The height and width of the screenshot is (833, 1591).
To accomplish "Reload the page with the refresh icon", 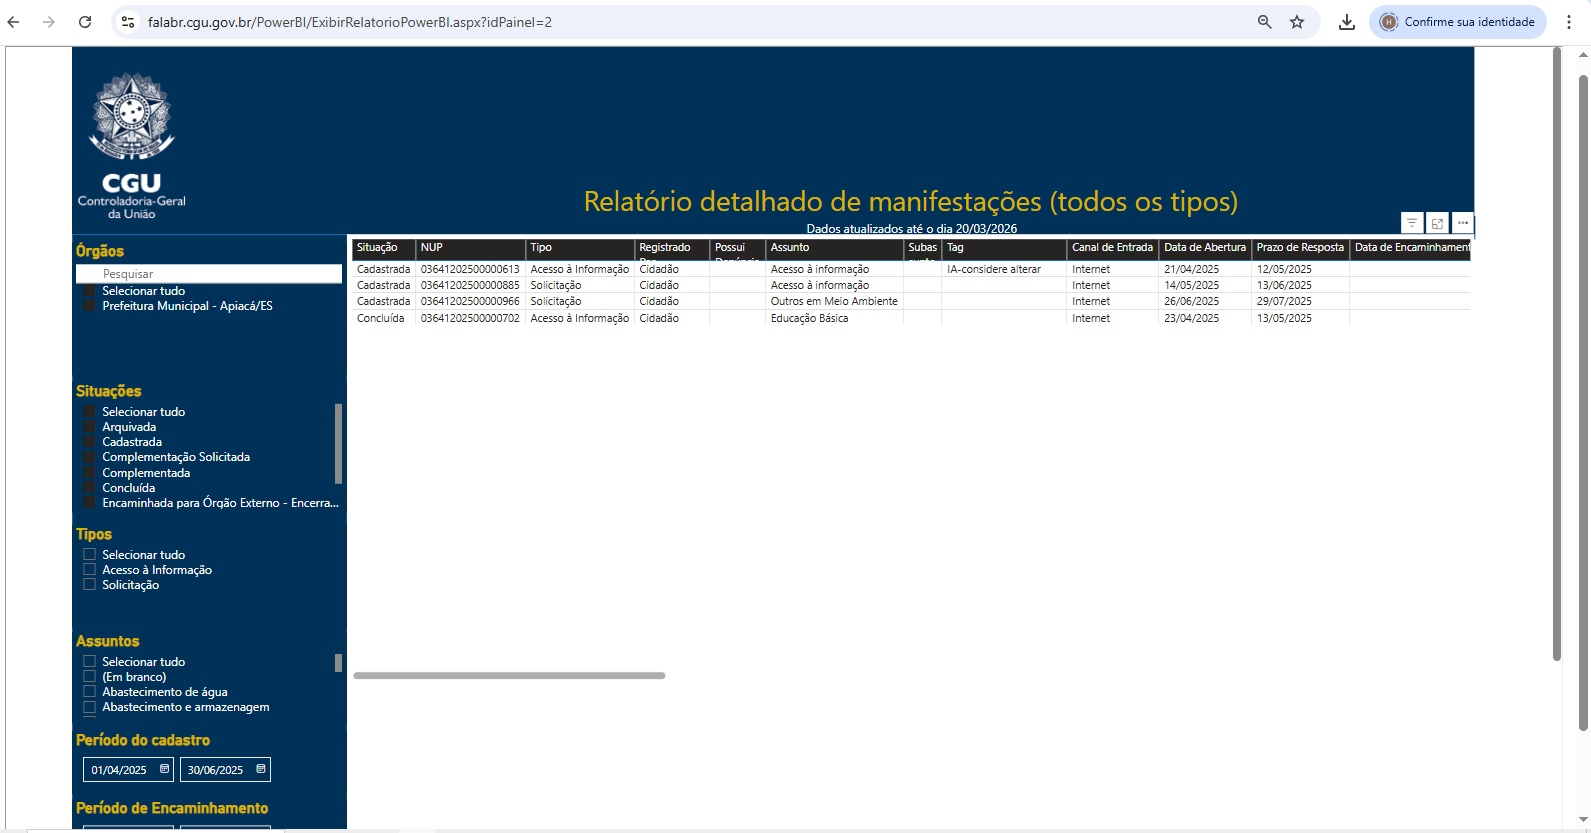I will point(85,22).
